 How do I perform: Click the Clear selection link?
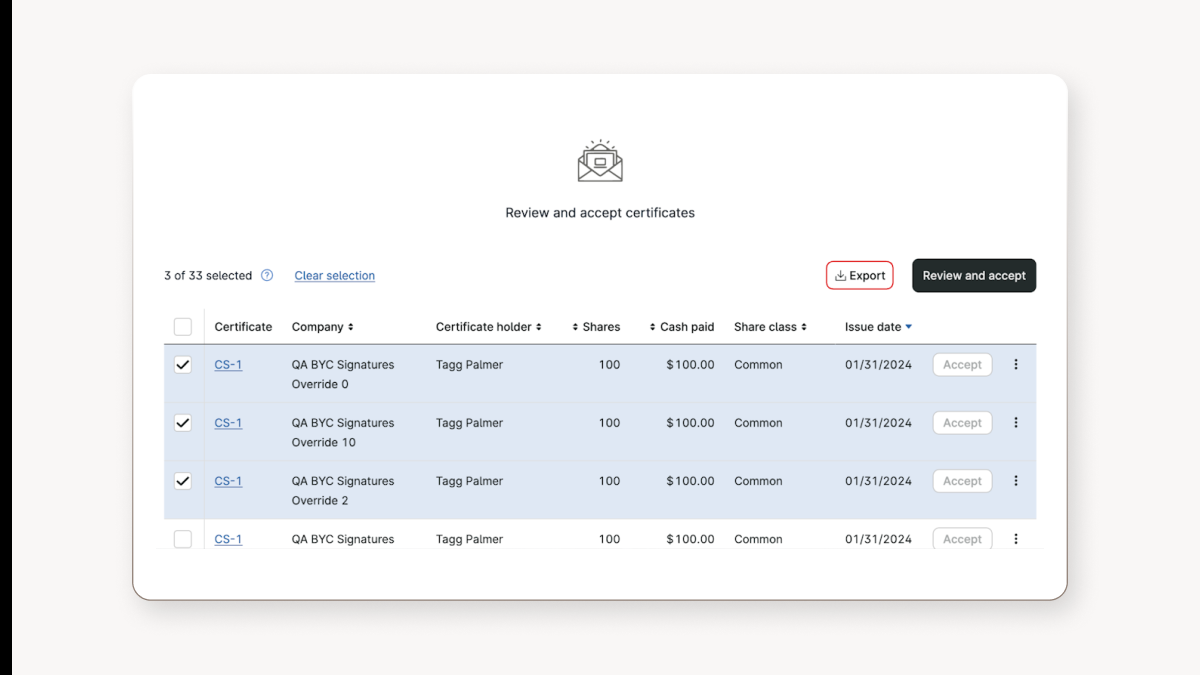point(334,275)
